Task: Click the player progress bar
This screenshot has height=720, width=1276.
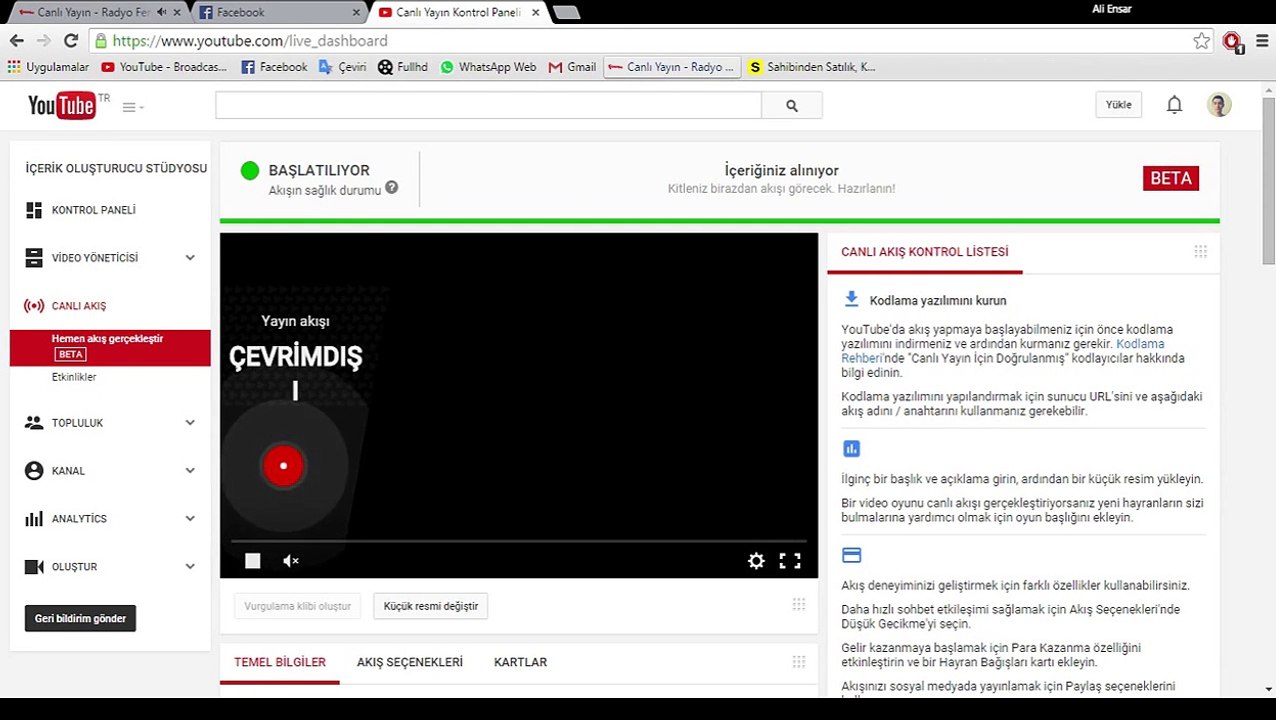Action: (x=519, y=541)
